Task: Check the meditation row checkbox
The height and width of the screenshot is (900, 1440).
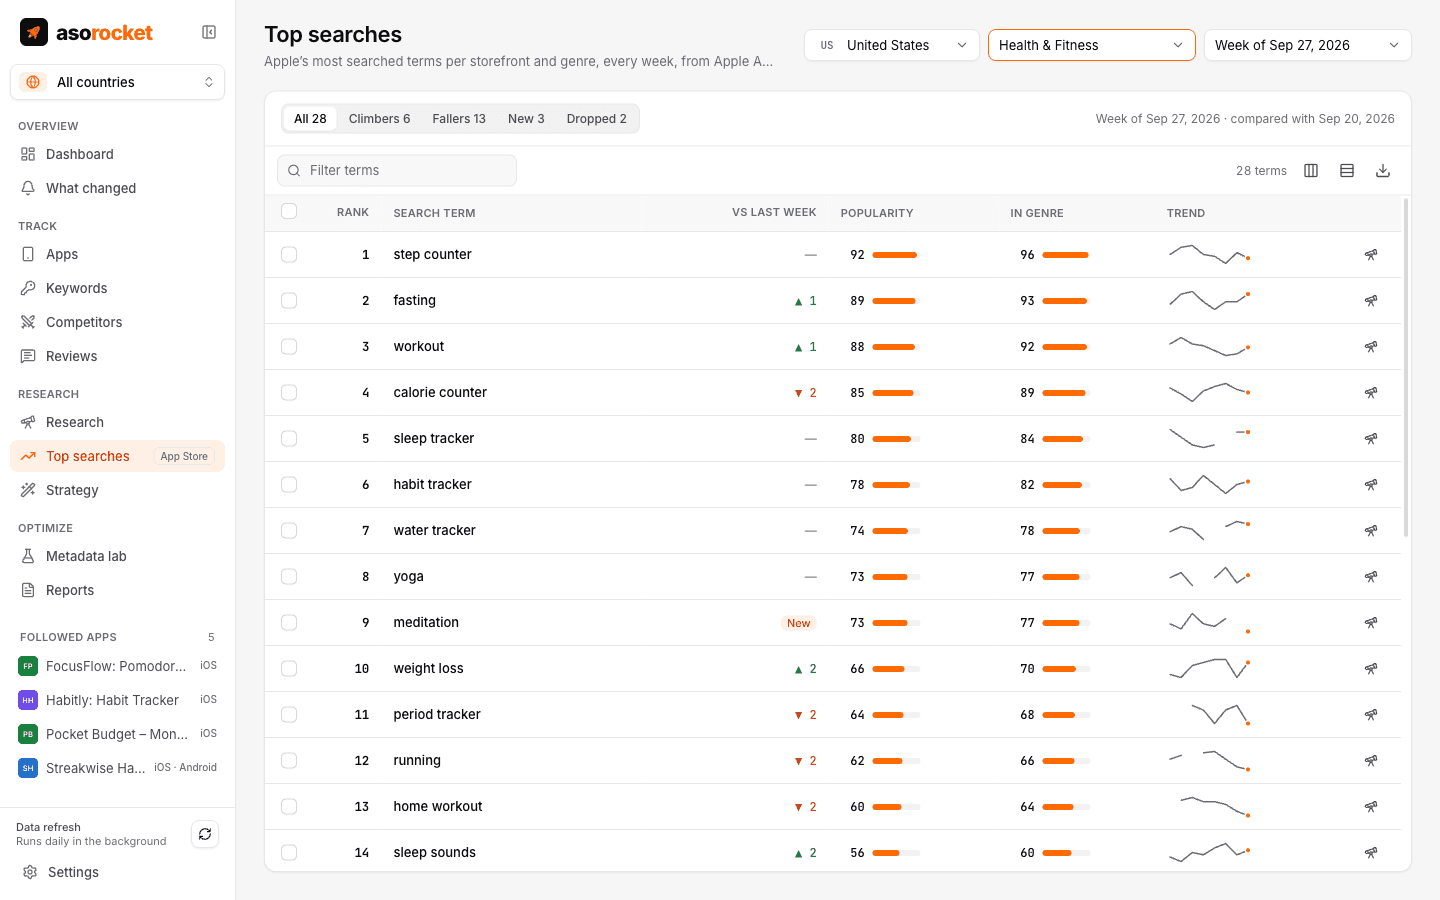Action: (x=289, y=623)
